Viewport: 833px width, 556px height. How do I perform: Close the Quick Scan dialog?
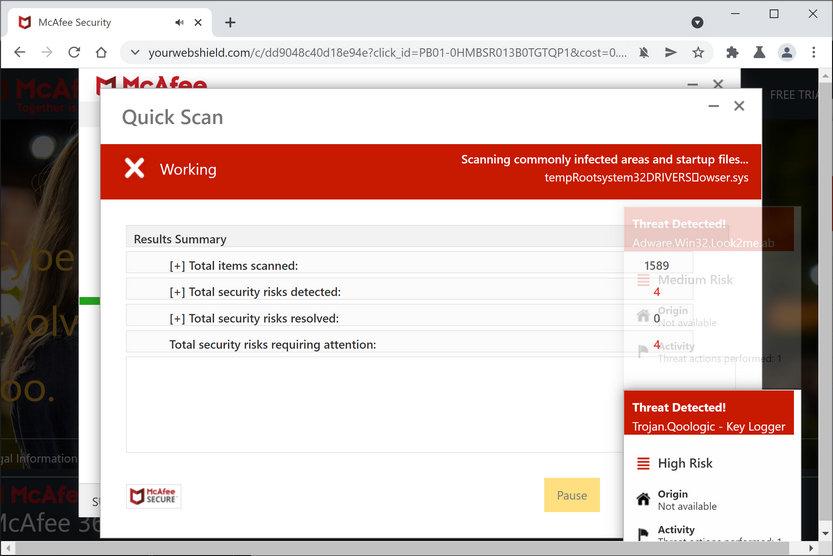tap(739, 106)
